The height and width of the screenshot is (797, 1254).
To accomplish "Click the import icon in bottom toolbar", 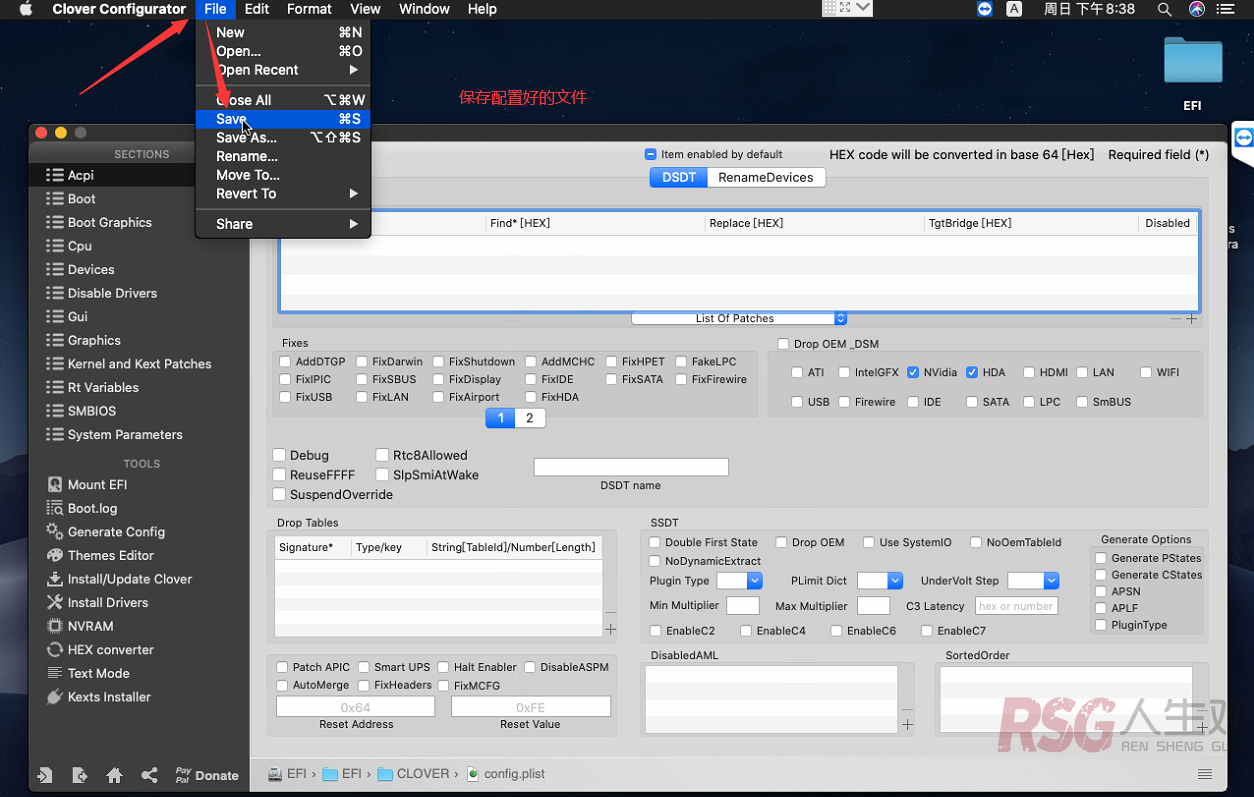I will pyautogui.click(x=45, y=775).
